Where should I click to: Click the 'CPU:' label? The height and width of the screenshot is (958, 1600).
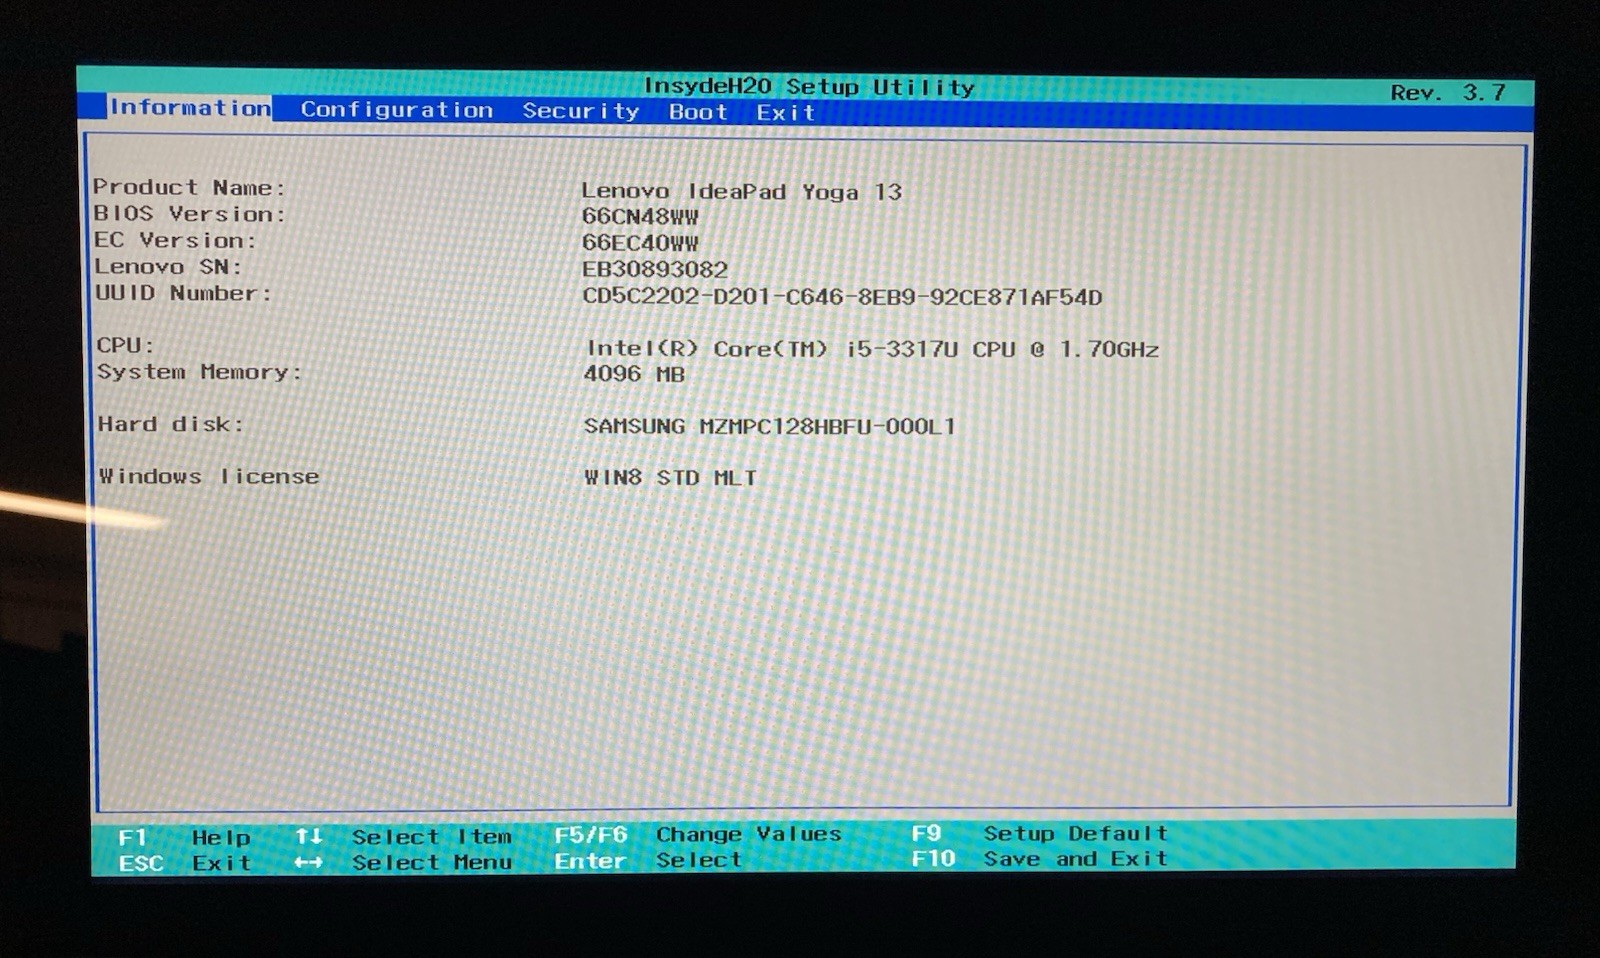pos(126,345)
